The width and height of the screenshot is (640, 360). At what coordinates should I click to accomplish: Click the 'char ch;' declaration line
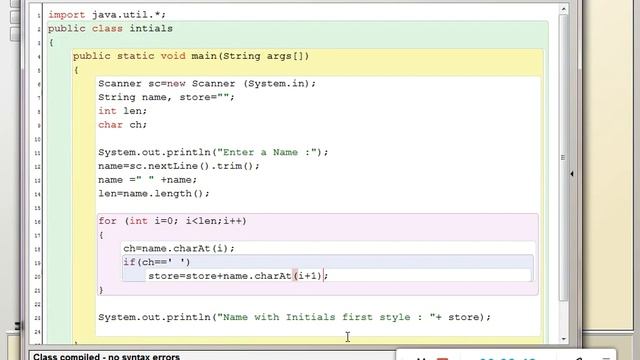click(x=122, y=124)
